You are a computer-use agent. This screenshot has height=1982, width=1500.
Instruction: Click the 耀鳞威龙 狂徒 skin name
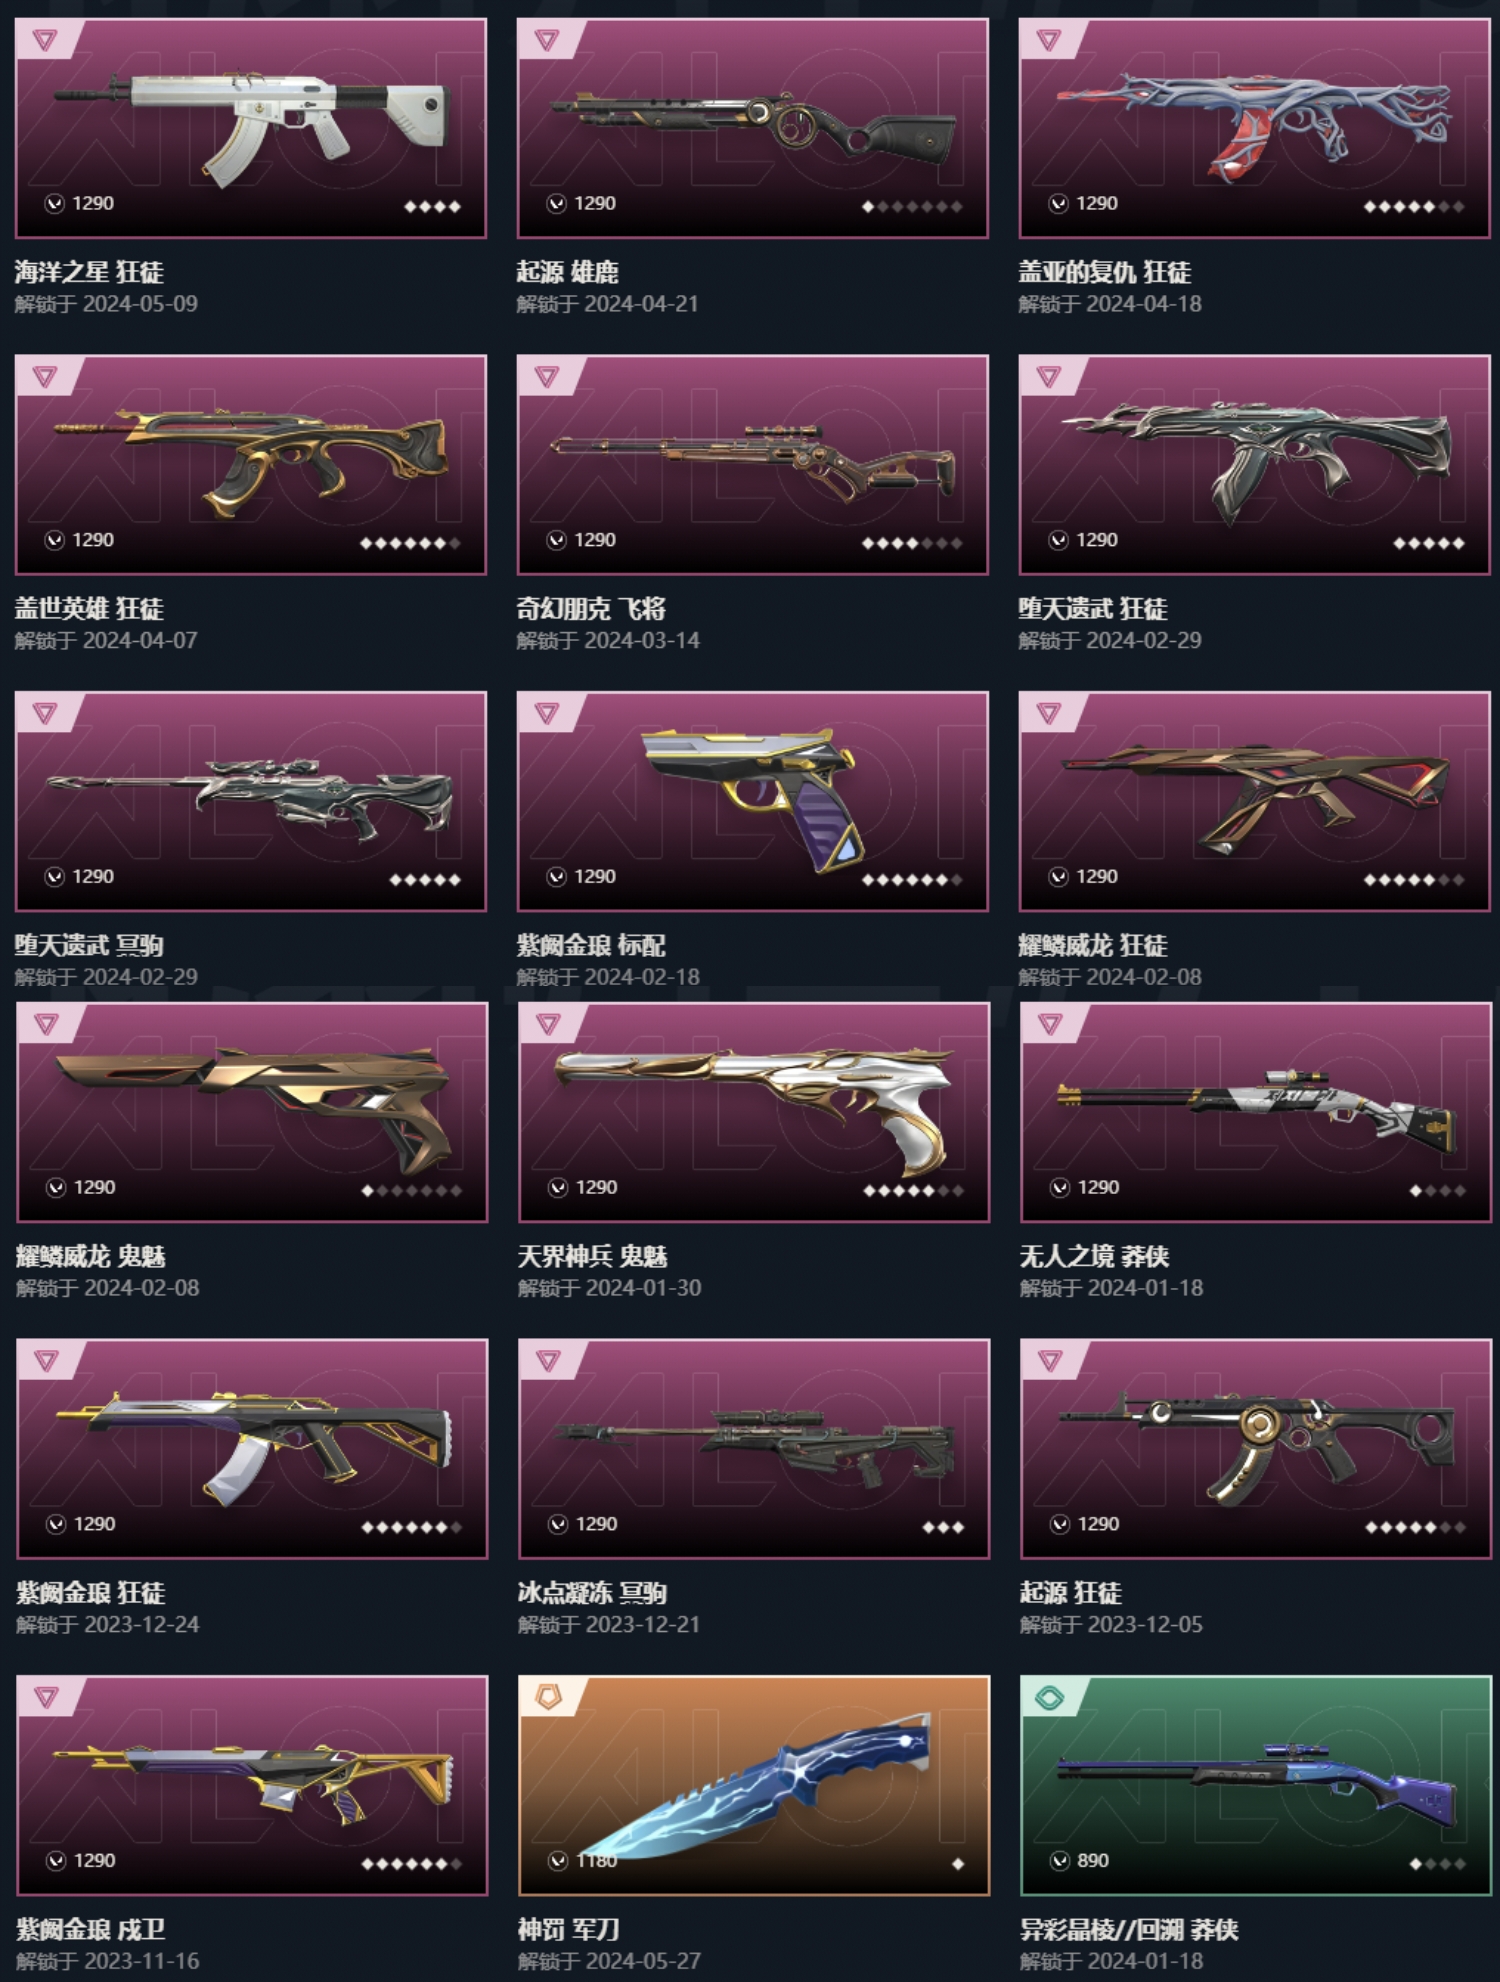1093,946
